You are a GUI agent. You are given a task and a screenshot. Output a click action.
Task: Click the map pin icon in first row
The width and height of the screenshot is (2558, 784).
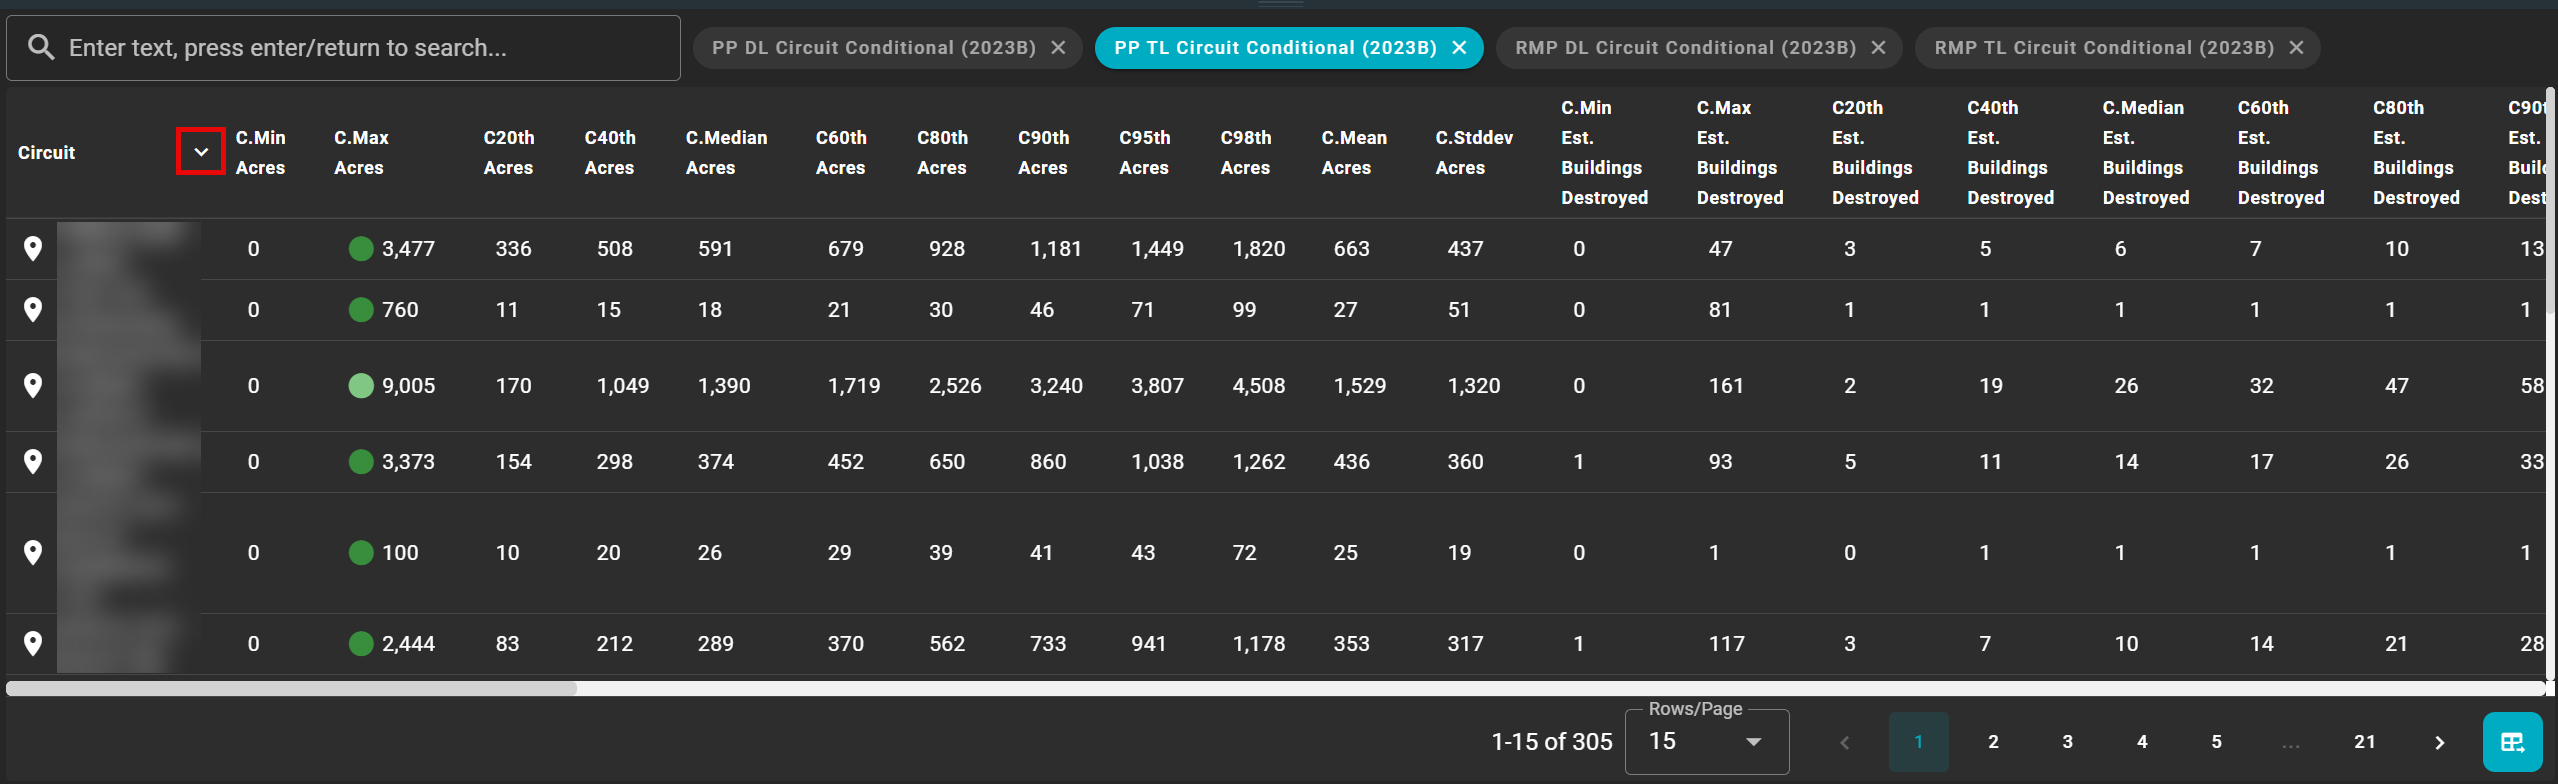(x=33, y=249)
